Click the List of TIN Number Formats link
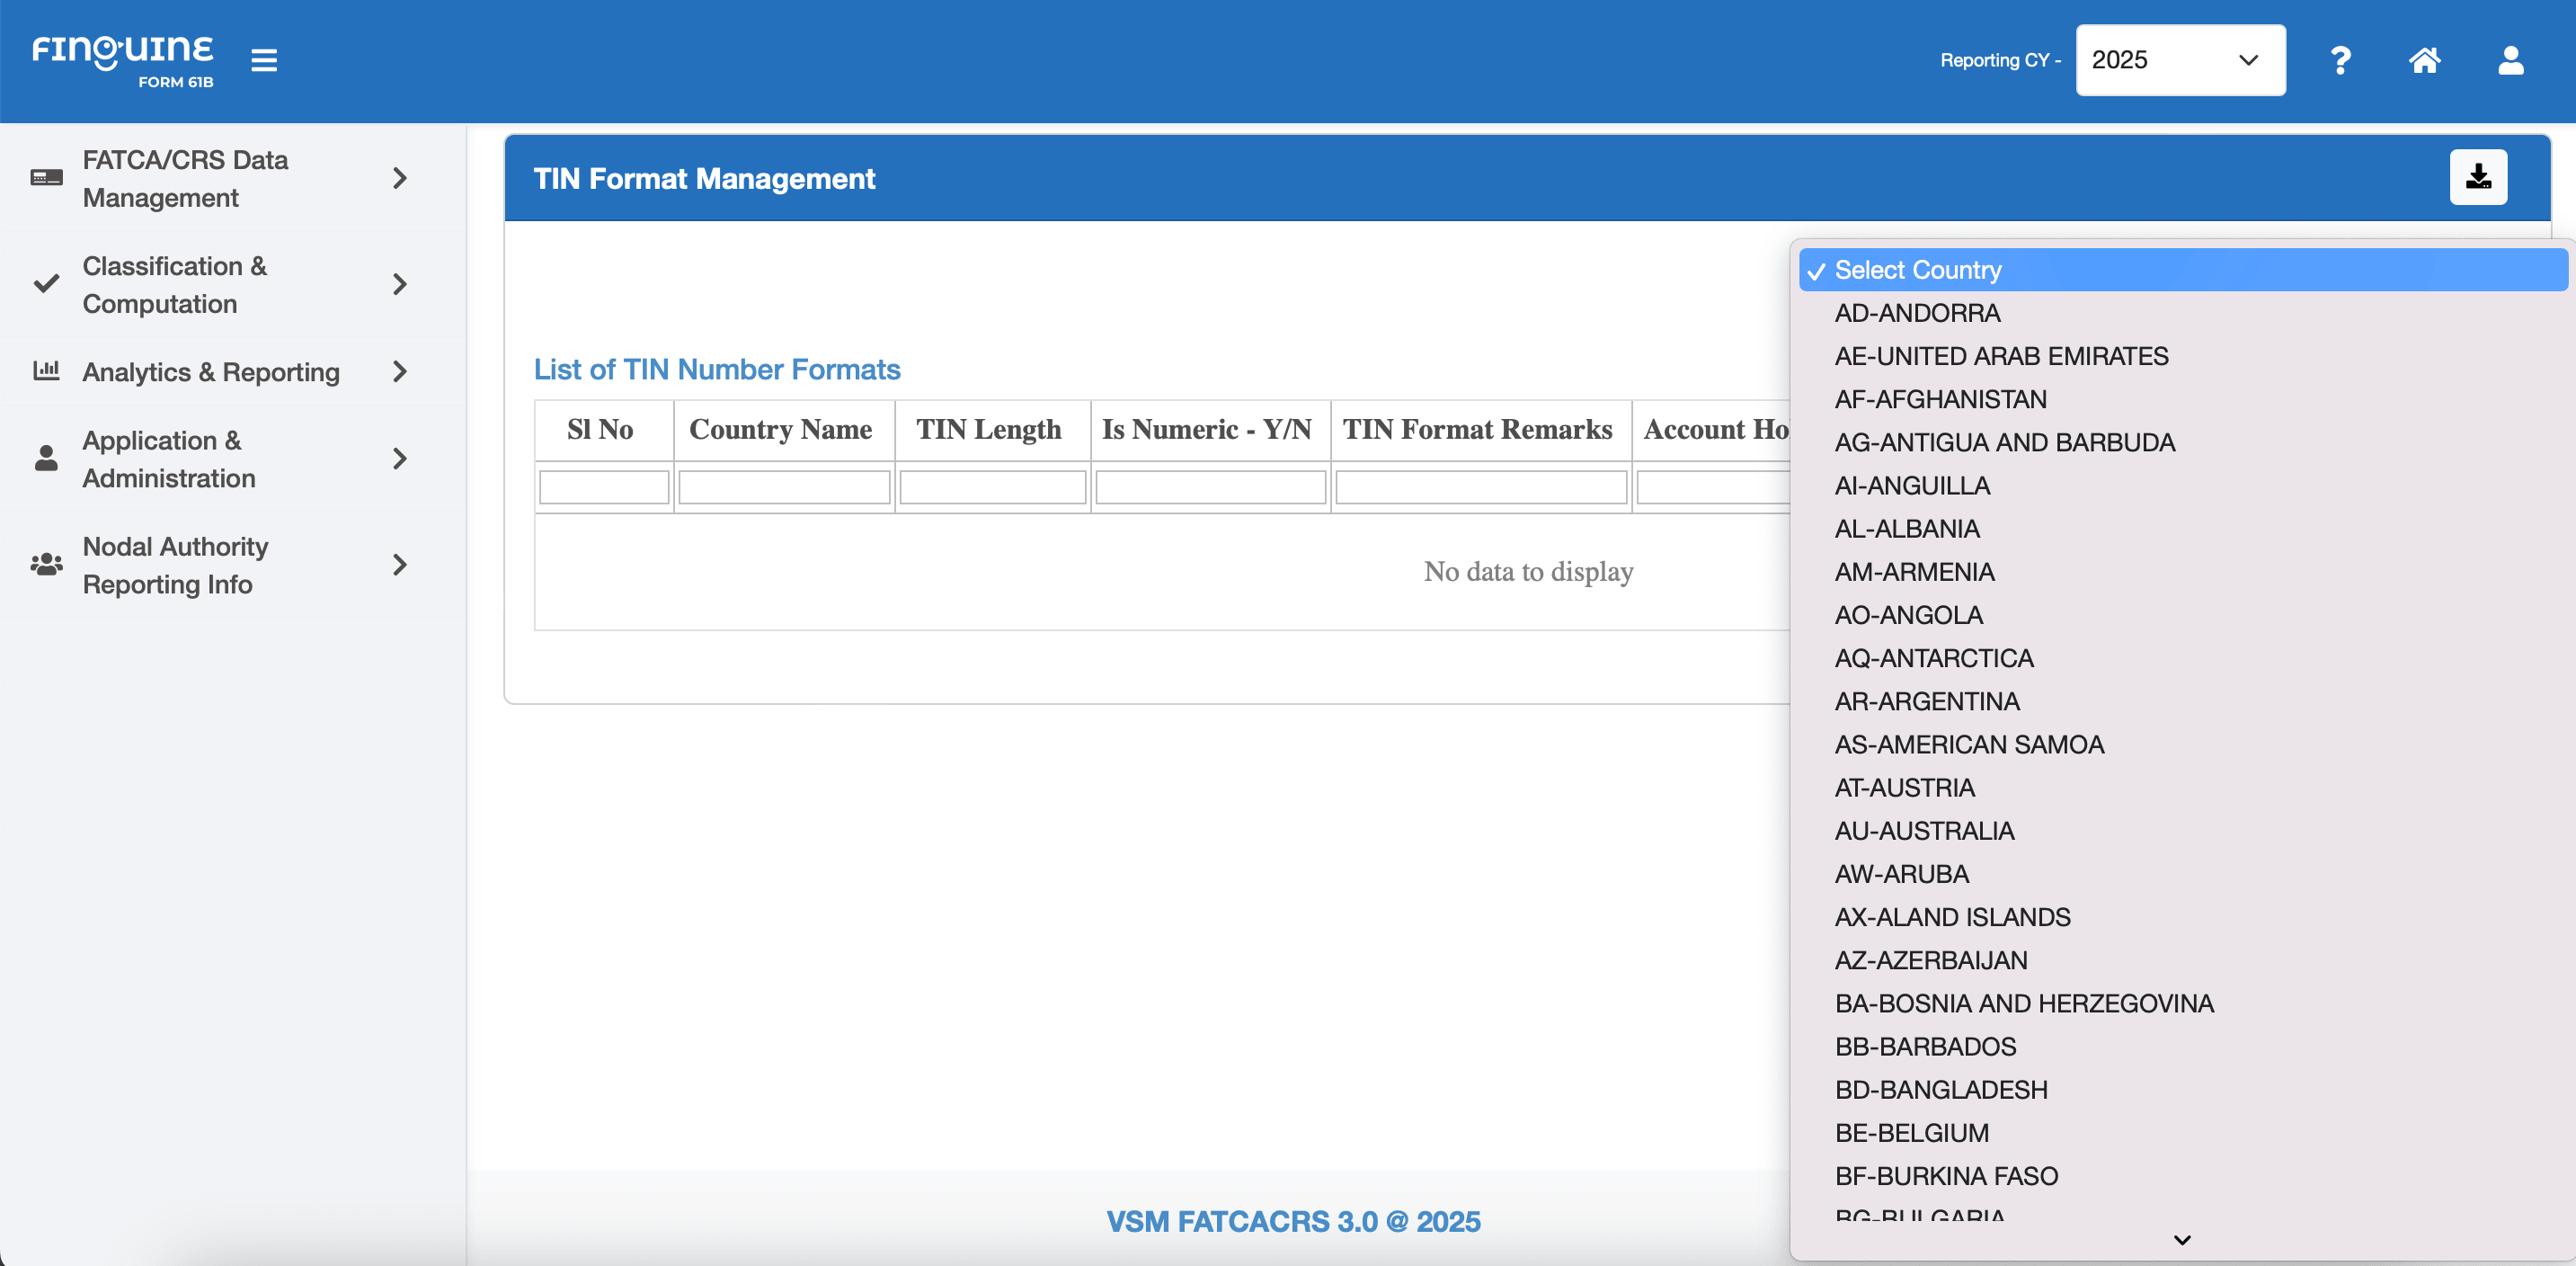Screen dimensions: 2576x1266 716,369
